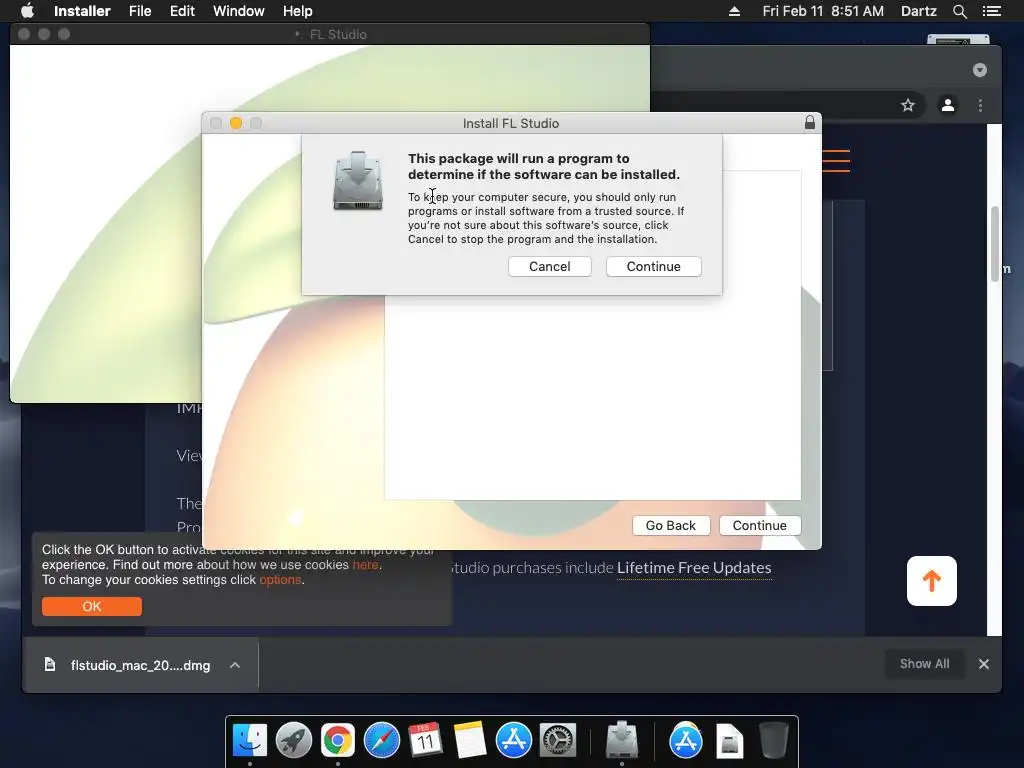Open Google Chrome in the Dock
The width and height of the screenshot is (1024, 768).
(x=338, y=741)
